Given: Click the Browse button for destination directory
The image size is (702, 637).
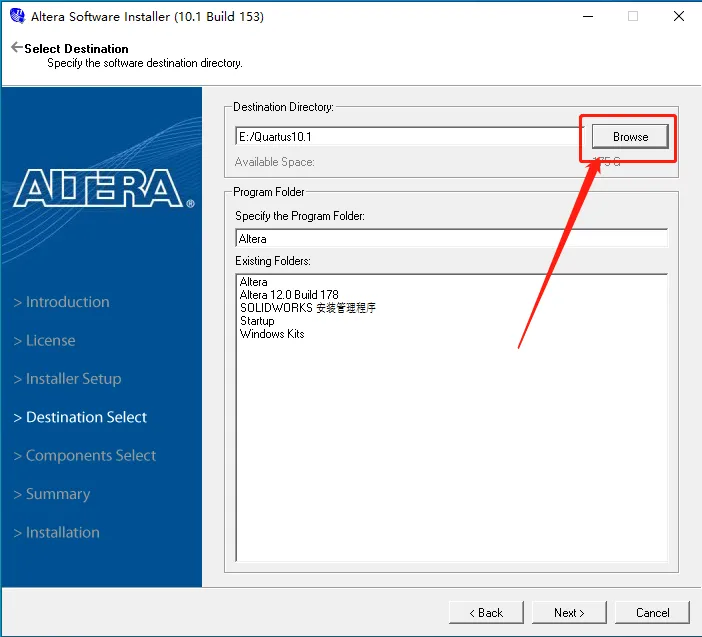Looking at the screenshot, I should pos(630,137).
